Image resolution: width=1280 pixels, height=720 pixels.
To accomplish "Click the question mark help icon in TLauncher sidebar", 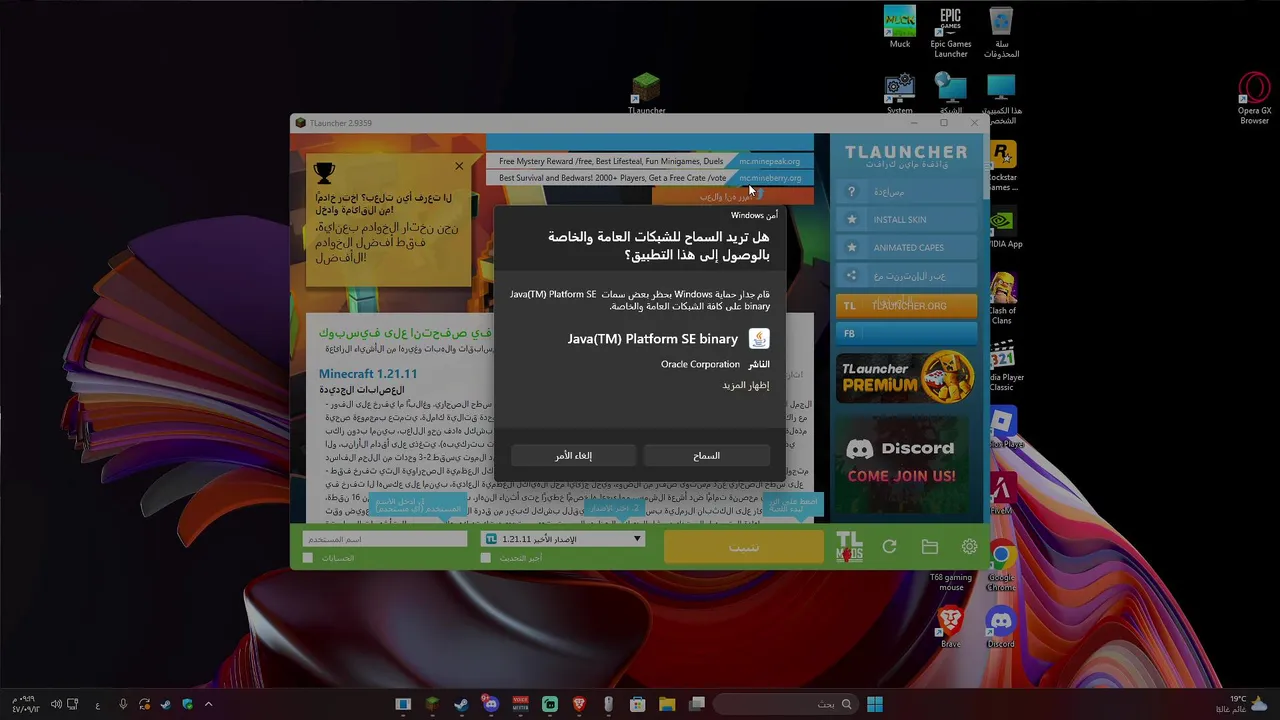I will click(852, 192).
